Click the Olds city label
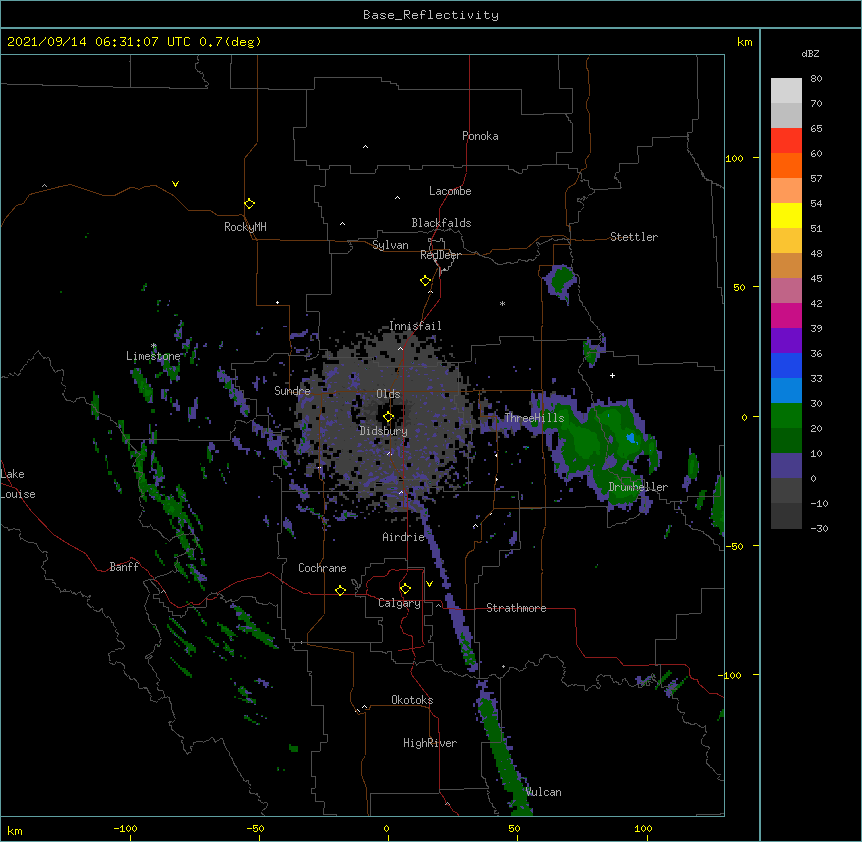The image size is (862, 842). (388, 394)
